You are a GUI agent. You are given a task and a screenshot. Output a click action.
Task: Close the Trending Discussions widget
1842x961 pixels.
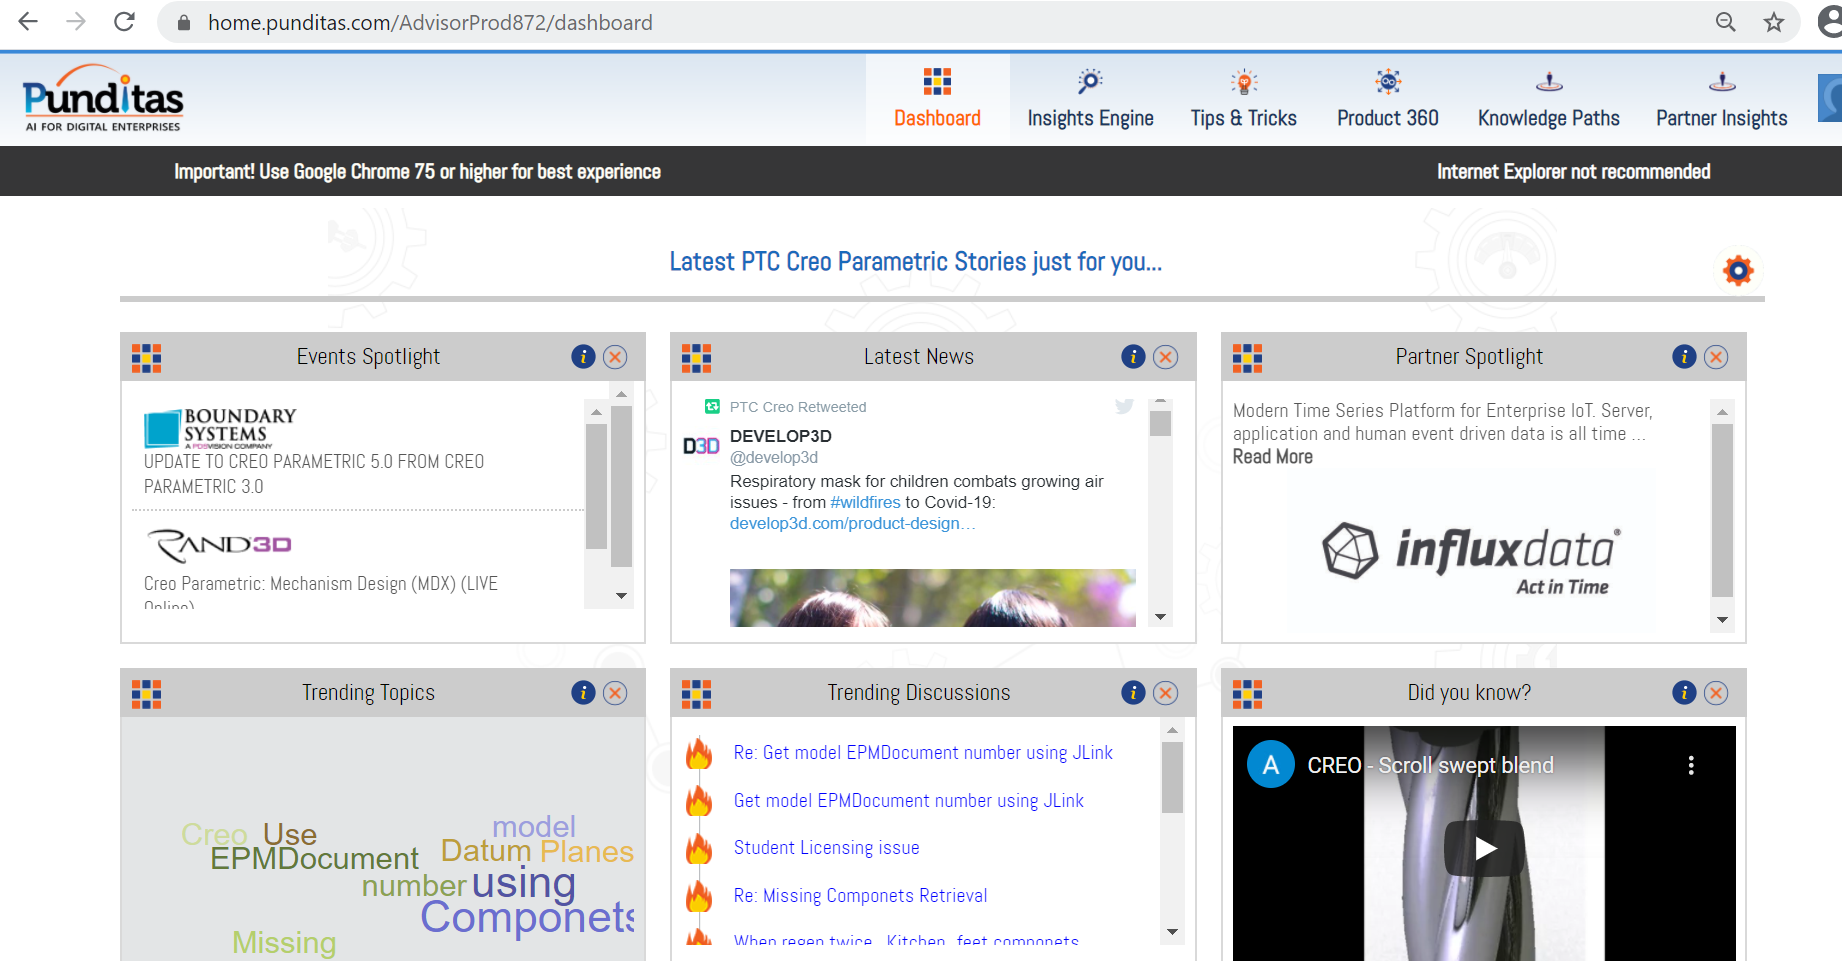click(1166, 693)
